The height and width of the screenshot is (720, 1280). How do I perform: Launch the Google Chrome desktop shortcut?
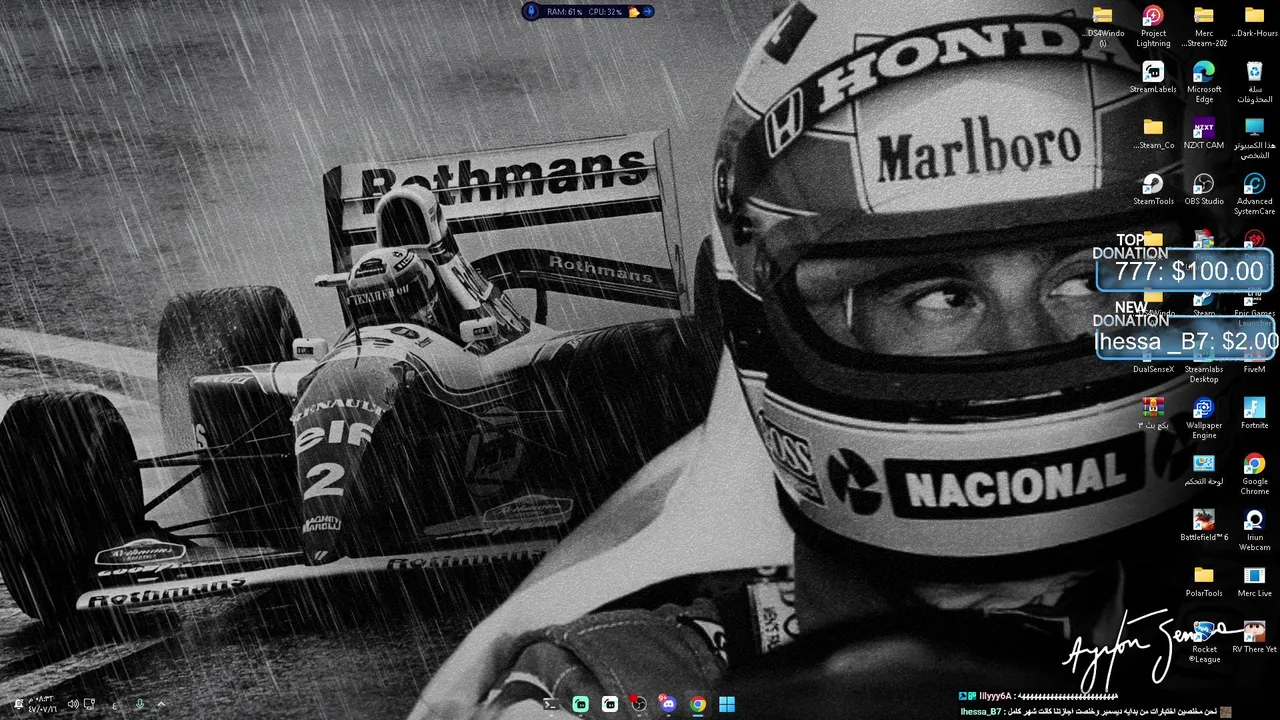(x=1254, y=473)
